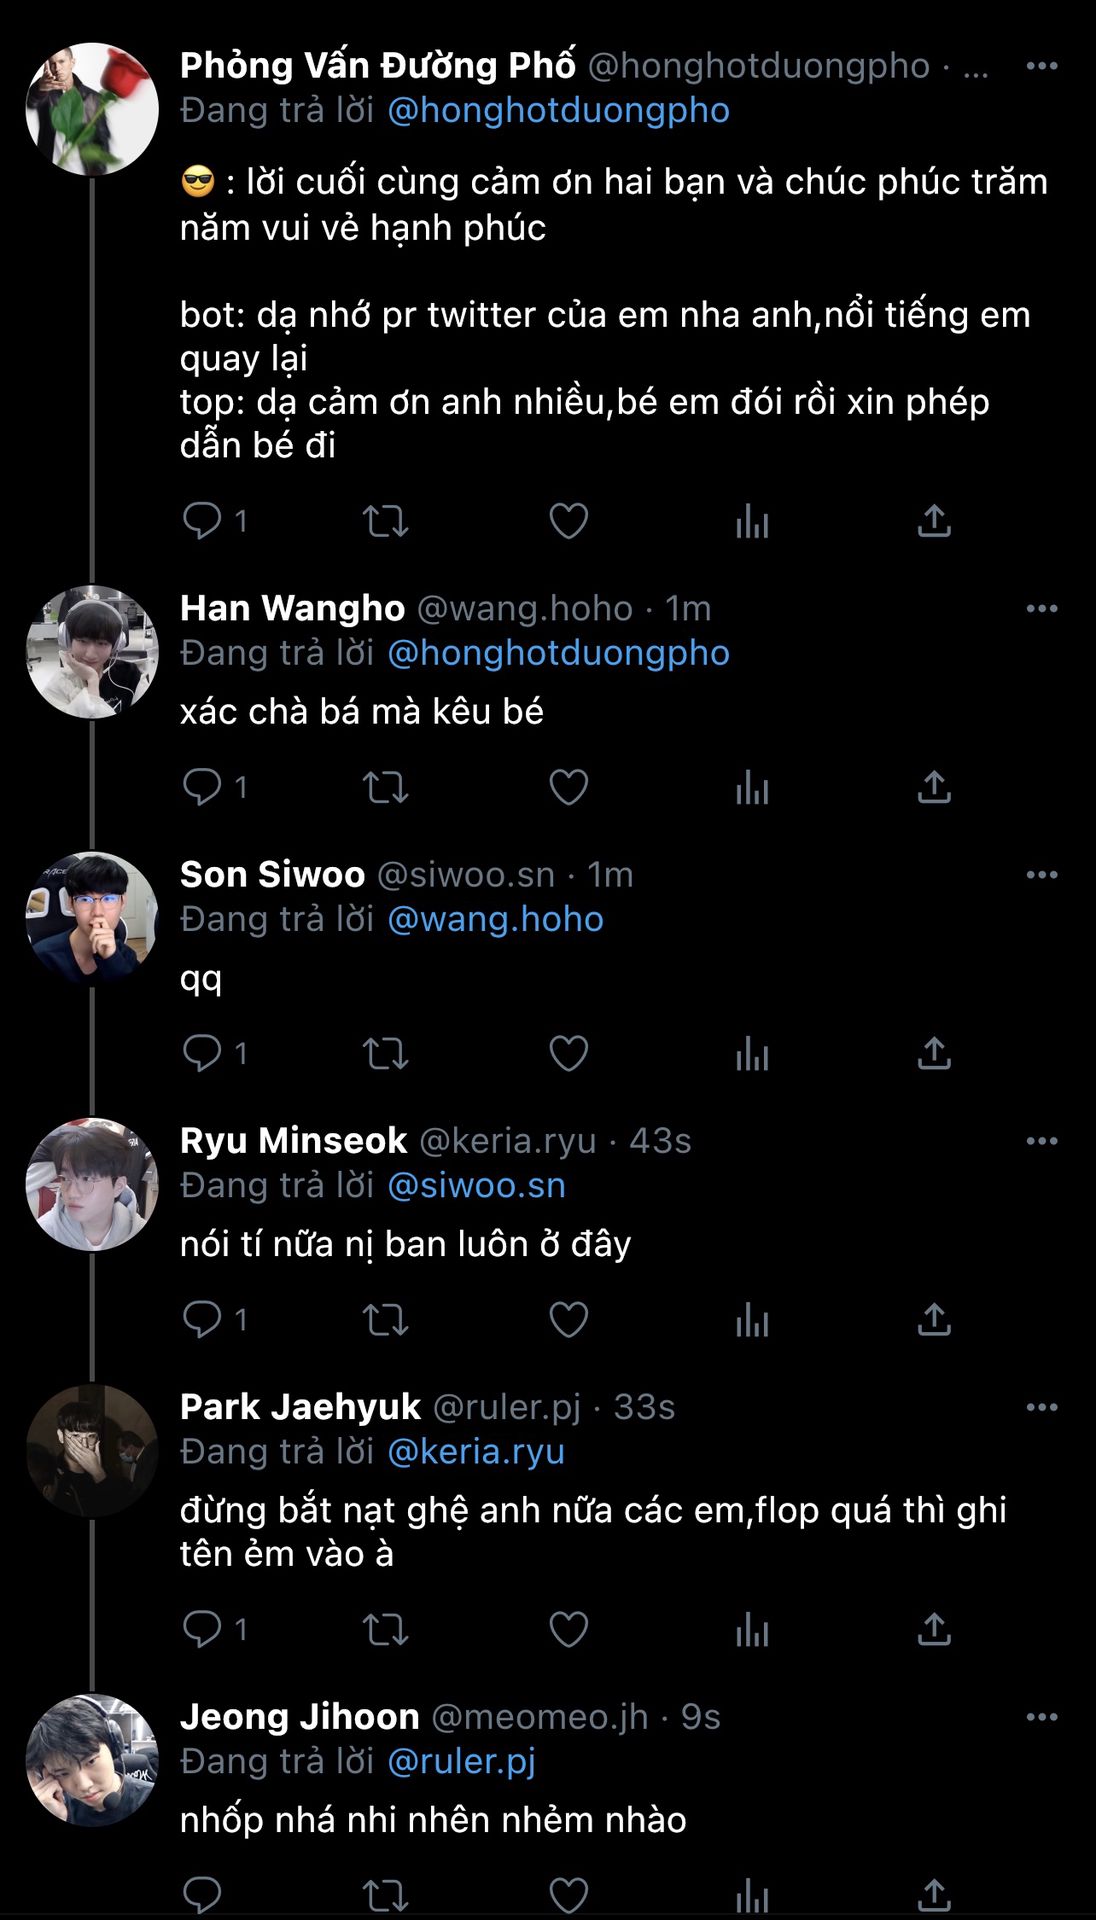The image size is (1096, 1920).
Task: Reply to Ryu Minseok's comment
Action: tap(202, 1319)
